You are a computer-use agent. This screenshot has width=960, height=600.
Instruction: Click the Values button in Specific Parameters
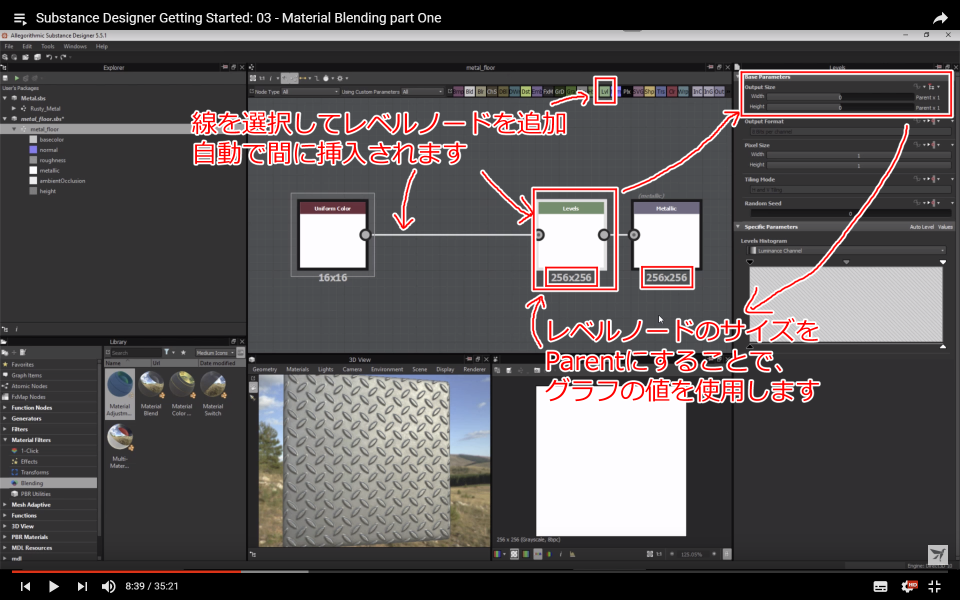[945, 227]
